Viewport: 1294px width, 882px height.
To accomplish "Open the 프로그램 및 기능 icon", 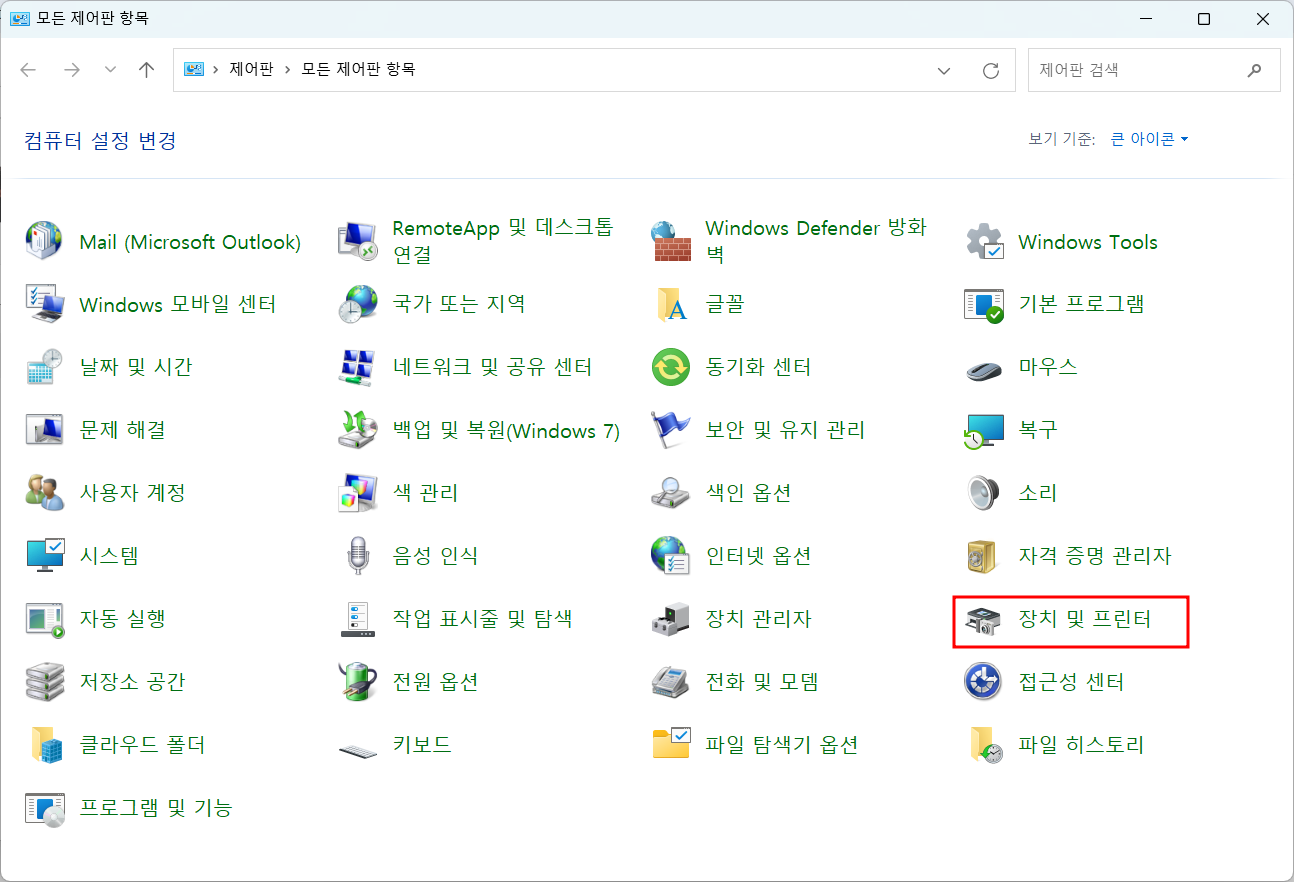I will tap(44, 808).
